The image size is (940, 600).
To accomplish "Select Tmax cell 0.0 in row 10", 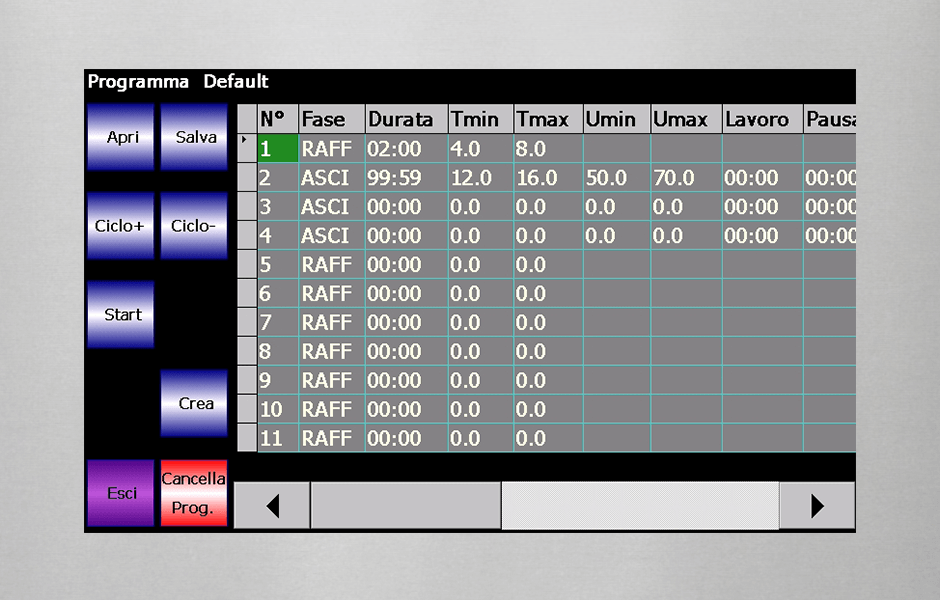I will (549, 409).
